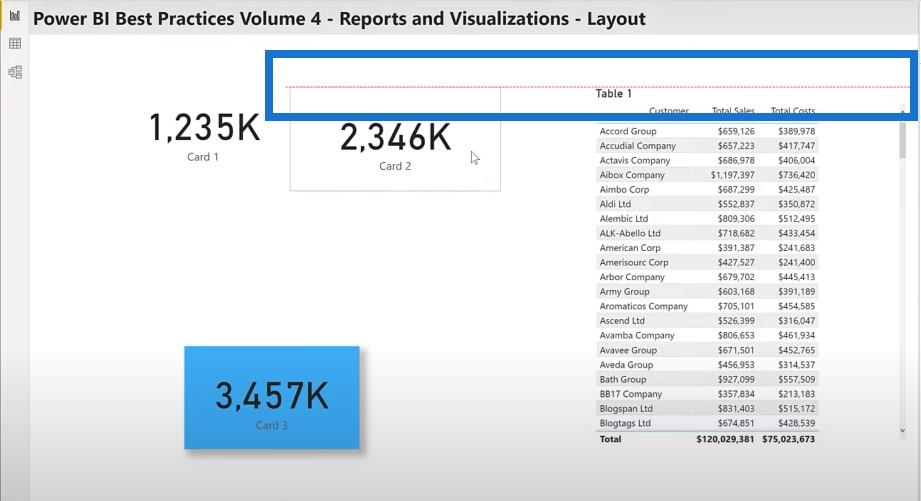The height and width of the screenshot is (501, 921).
Task: Select the blue Card 3 visual
Action: [x=272, y=398]
